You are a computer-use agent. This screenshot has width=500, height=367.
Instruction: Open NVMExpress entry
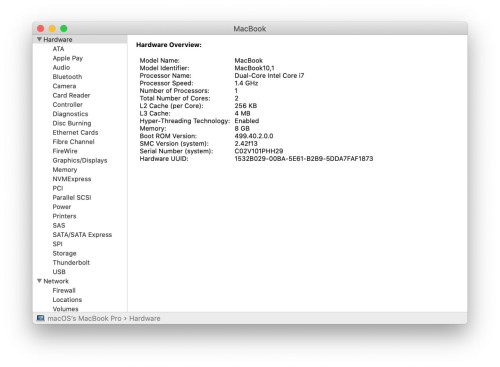(x=72, y=179)
